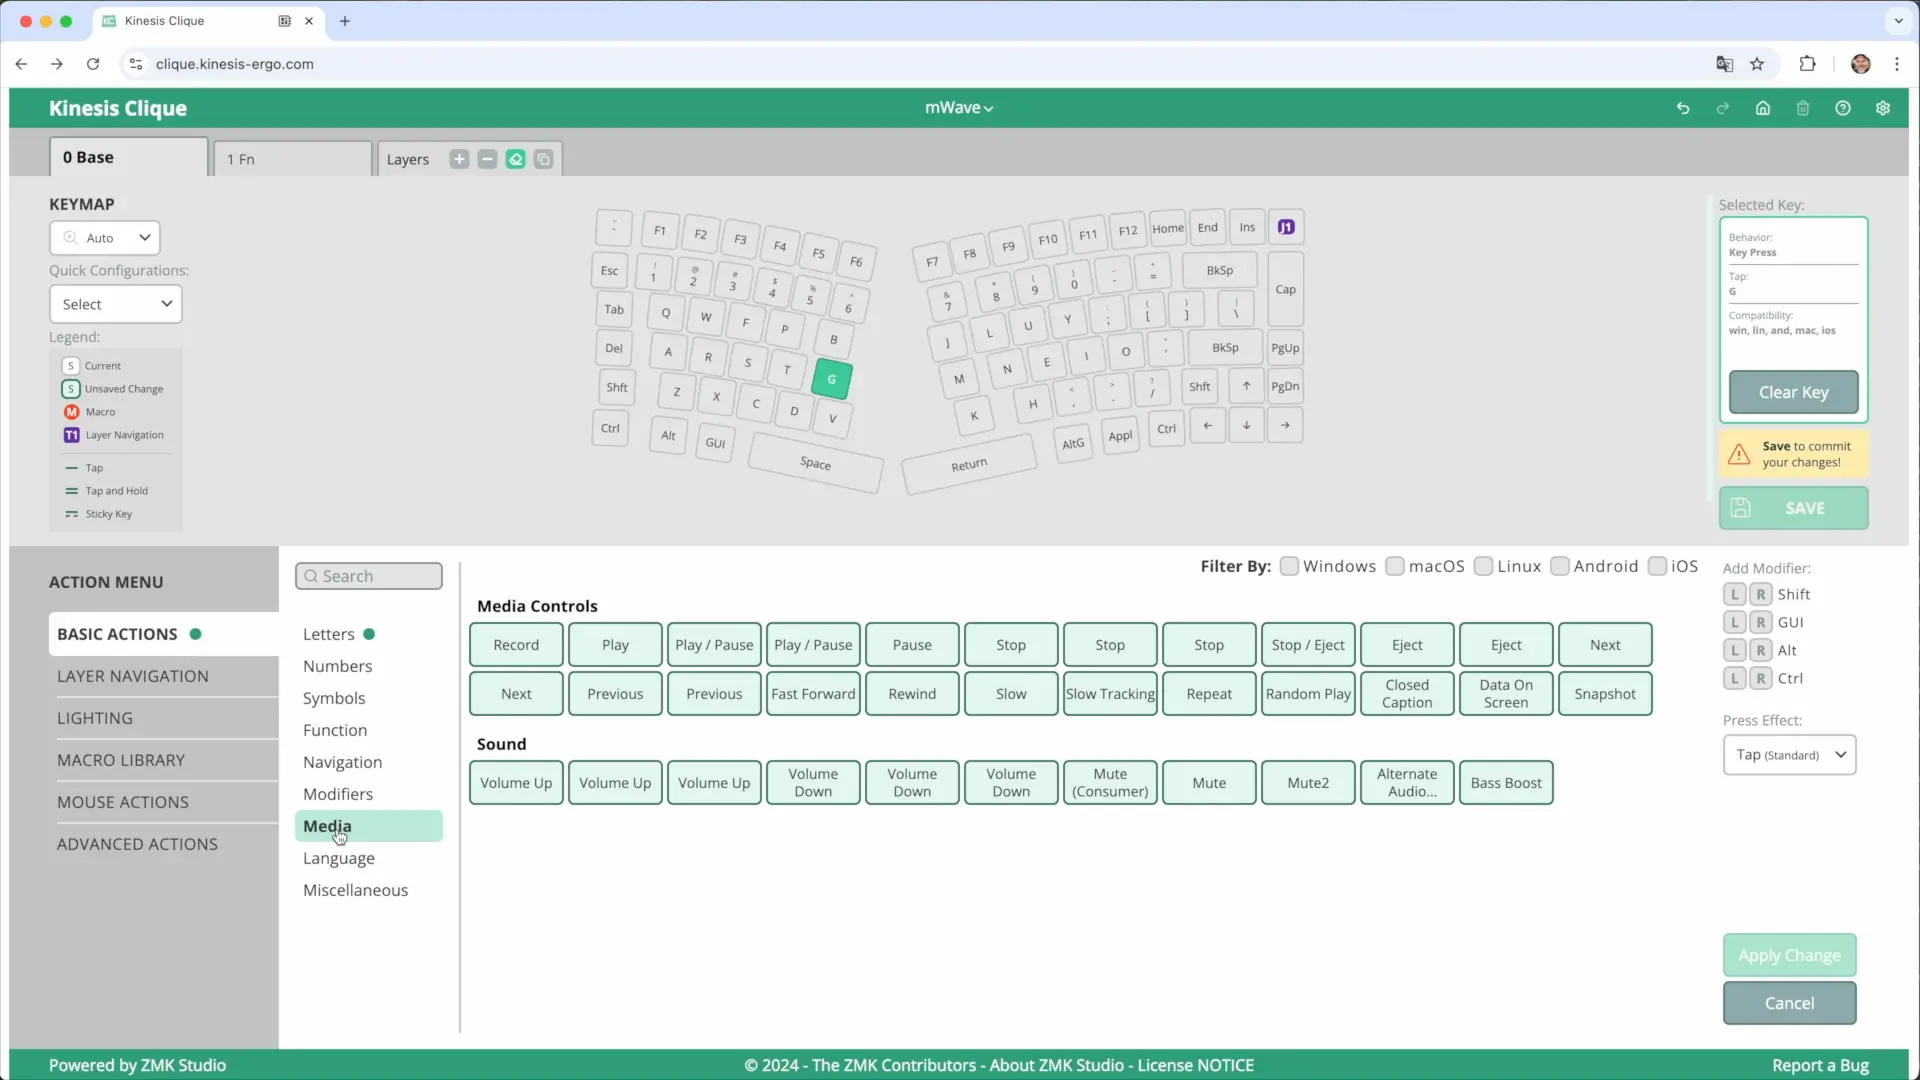Add a new layer with plus icon
1920x1080 pixels.
click(459, 159)
